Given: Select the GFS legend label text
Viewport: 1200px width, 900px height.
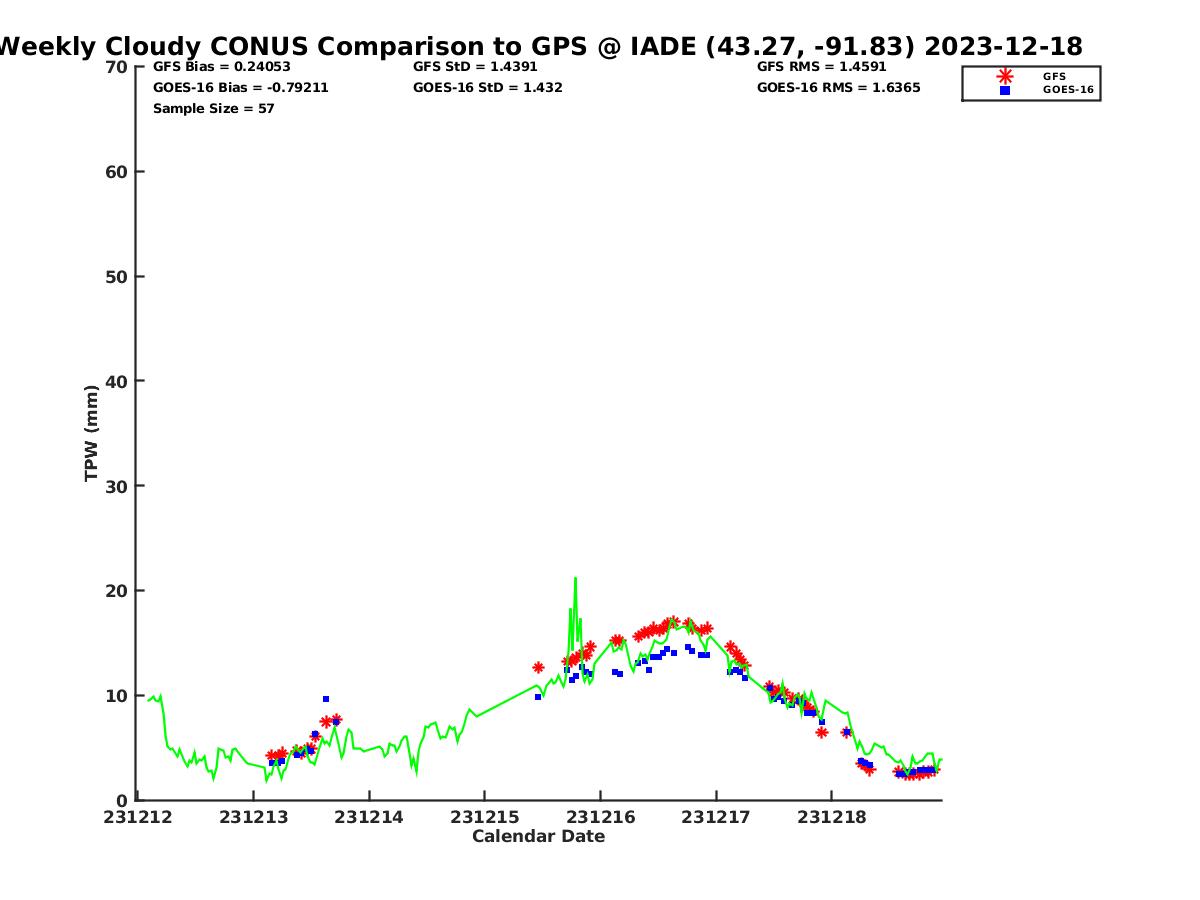Looking at the screenshot, I should pos(1054,76).
